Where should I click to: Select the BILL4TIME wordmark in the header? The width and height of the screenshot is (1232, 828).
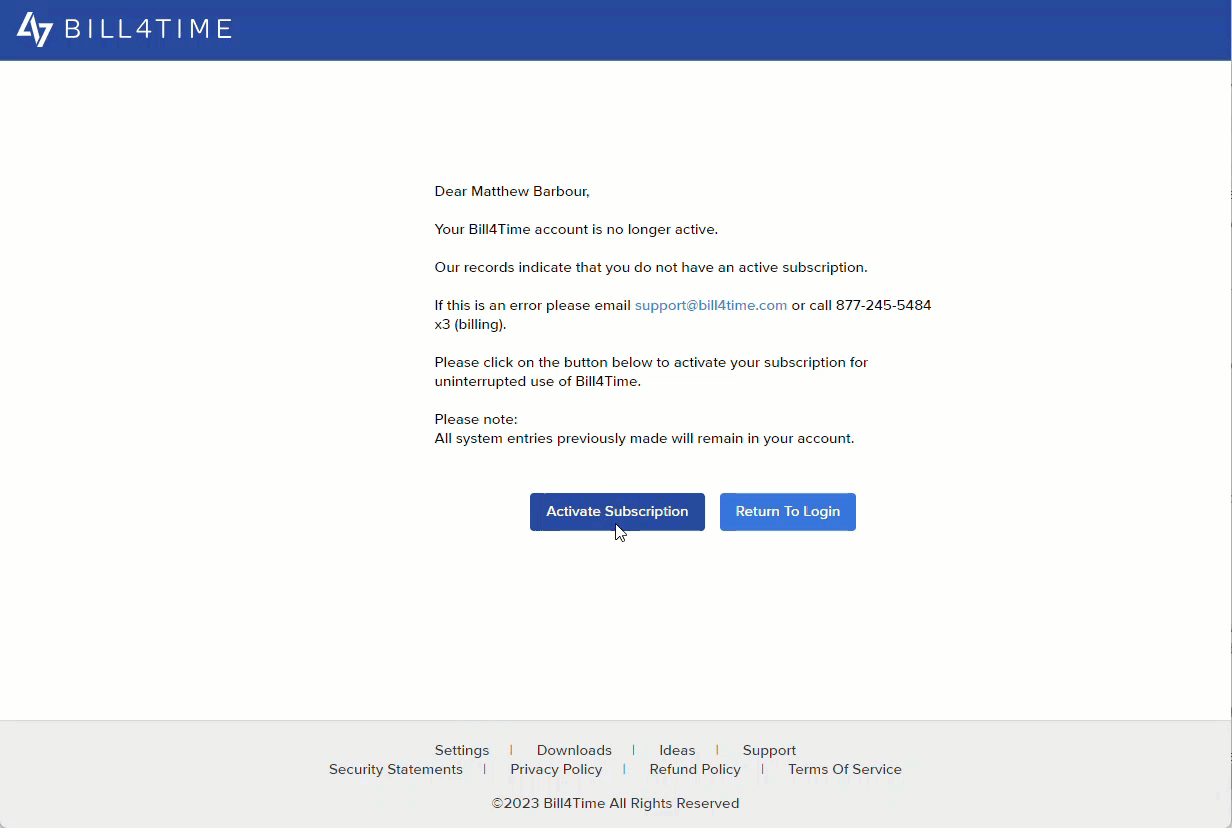tap(148, 29)
